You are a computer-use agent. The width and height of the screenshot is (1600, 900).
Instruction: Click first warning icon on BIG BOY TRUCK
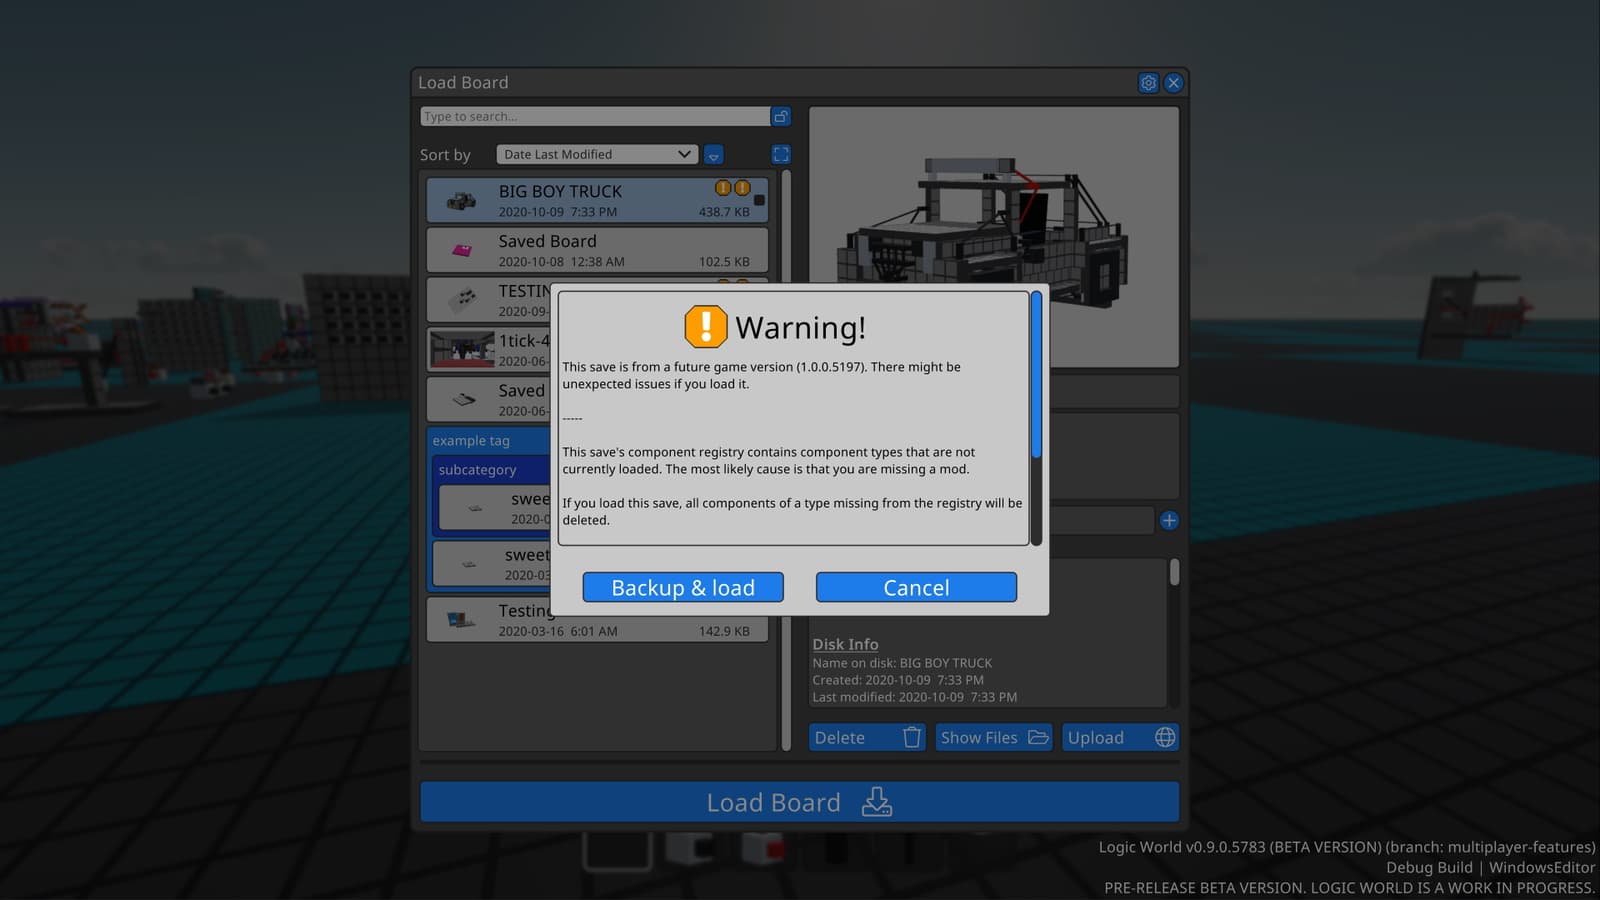723,188
